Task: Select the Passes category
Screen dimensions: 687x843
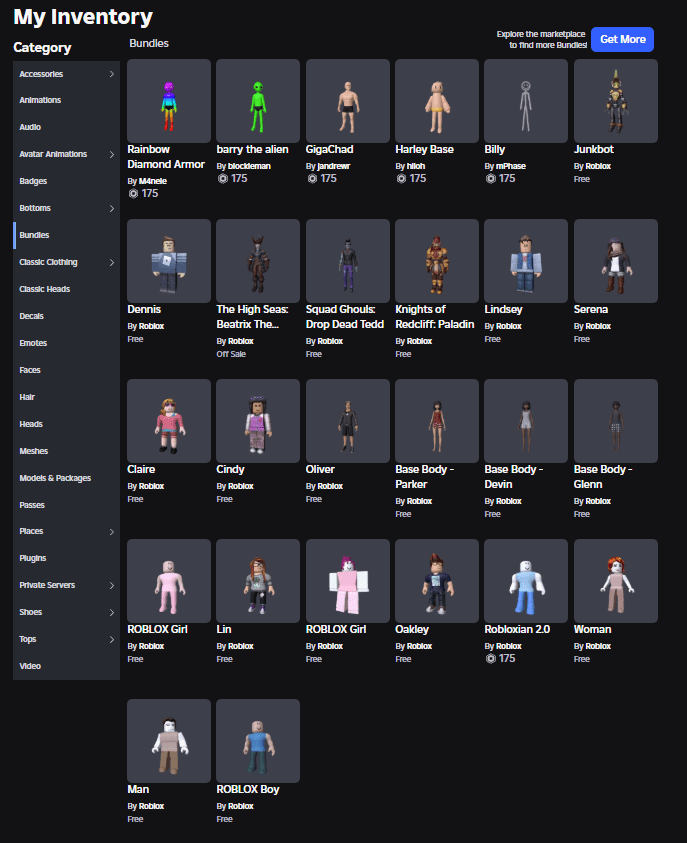Action: pos(67,505)
